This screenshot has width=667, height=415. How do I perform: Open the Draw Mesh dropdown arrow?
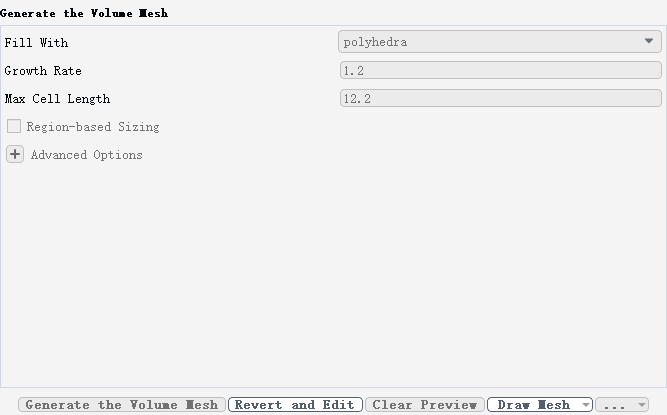(x=586, y=404)
